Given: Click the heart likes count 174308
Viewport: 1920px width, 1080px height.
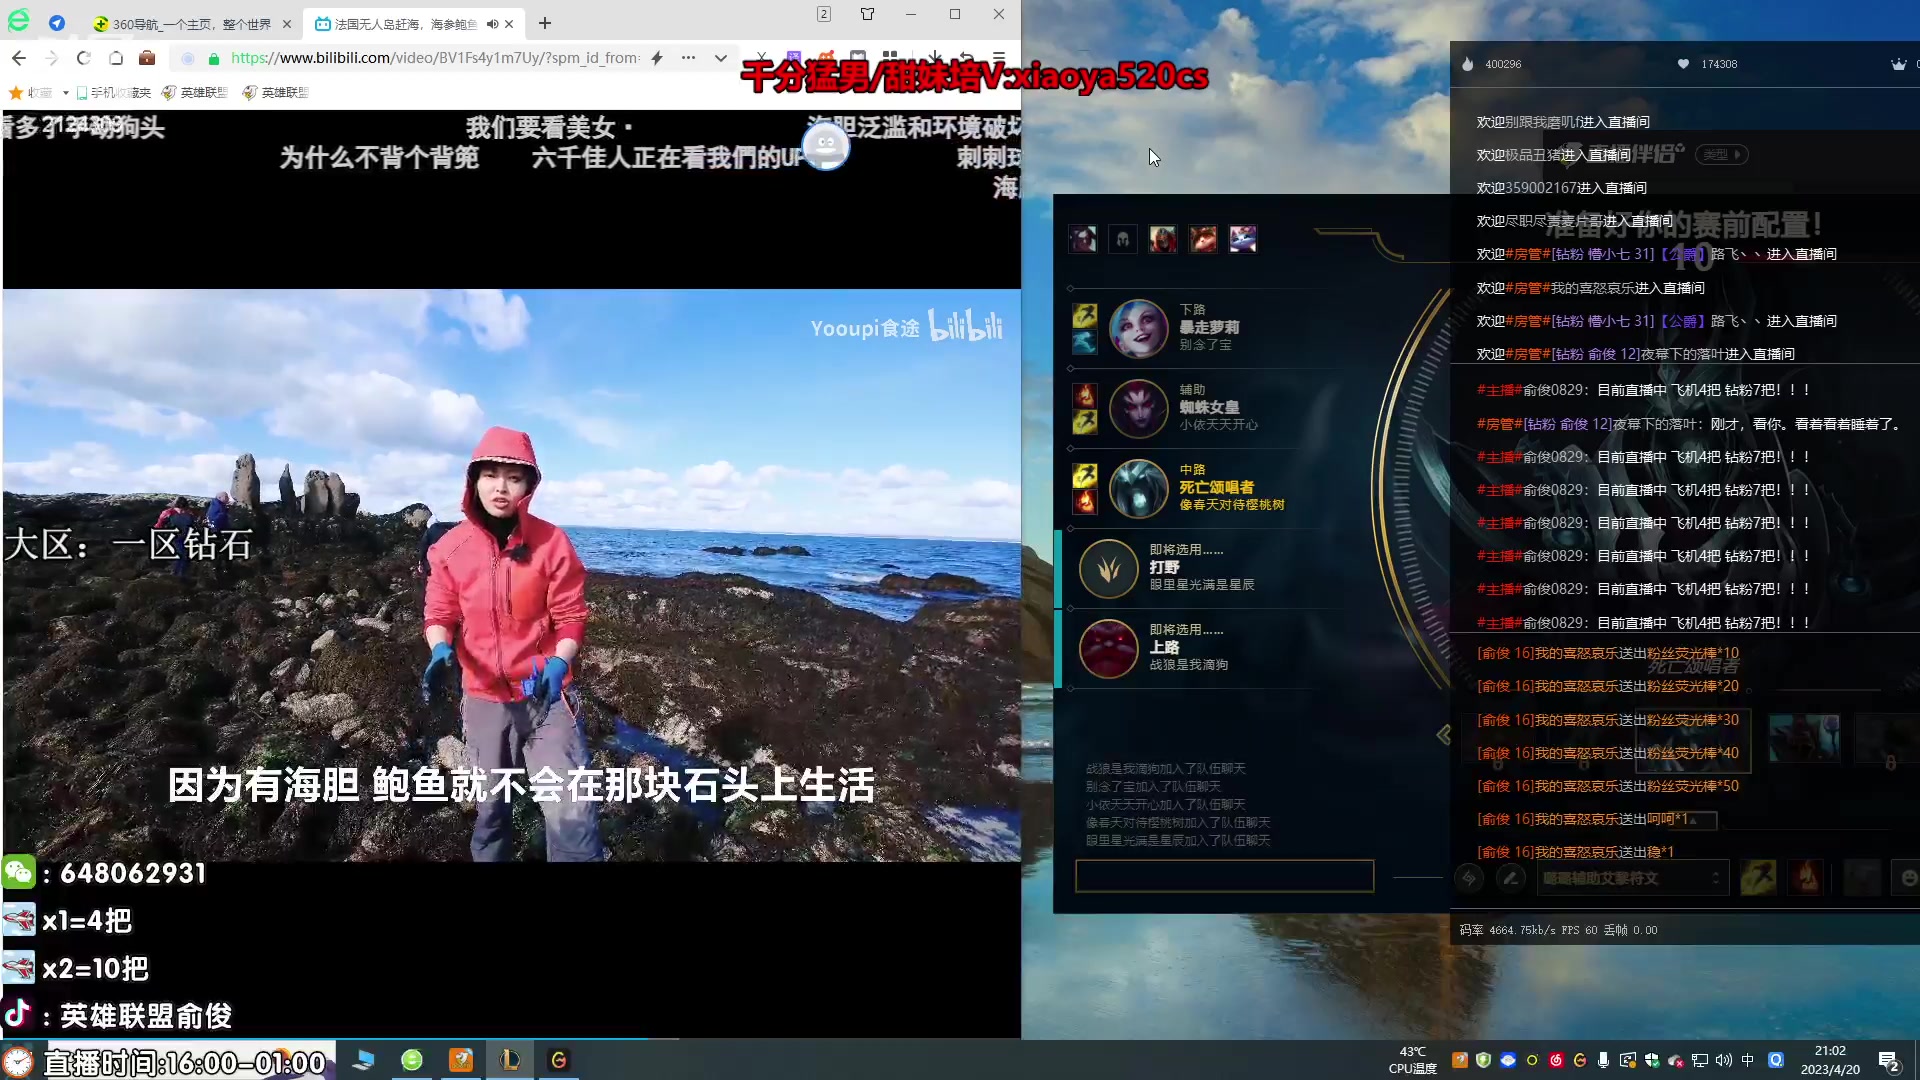Looking at the screenshot, I should pos(1707,64).
